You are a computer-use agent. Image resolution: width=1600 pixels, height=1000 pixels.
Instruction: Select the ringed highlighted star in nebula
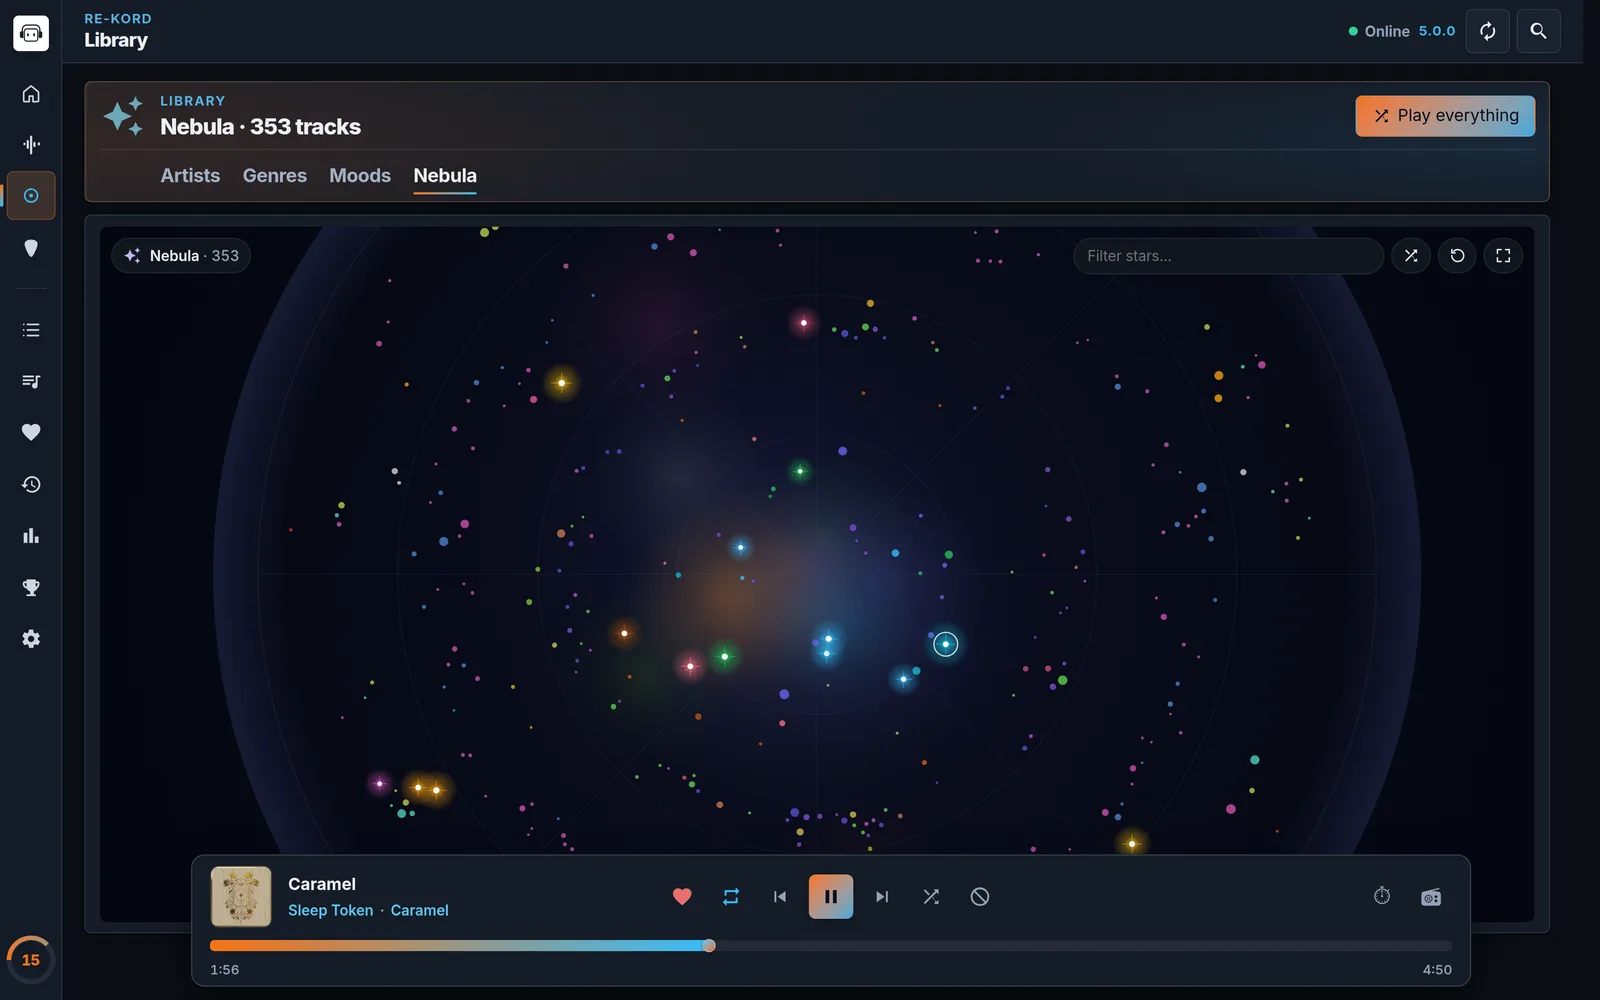[x=945, y=644]
